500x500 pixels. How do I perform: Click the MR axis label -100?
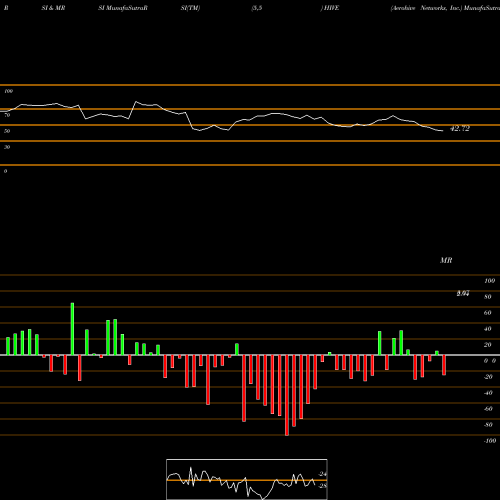[x=490, y=441]
